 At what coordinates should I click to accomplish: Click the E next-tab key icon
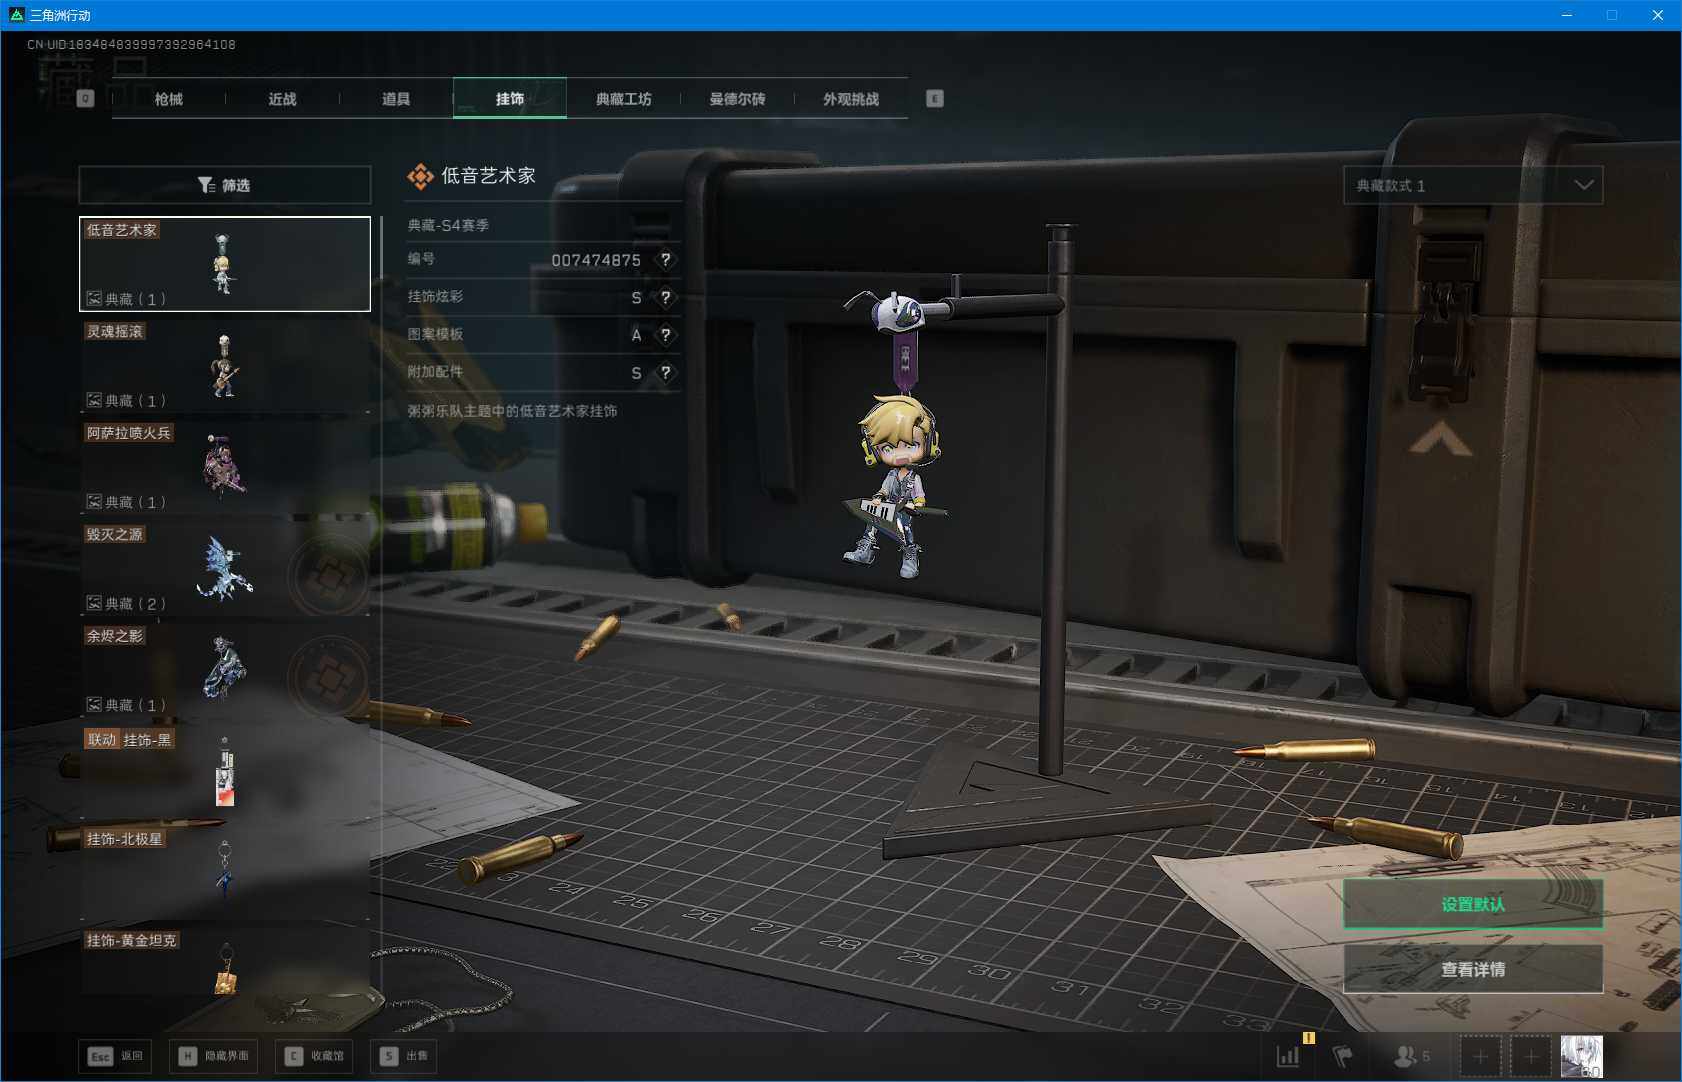coord(935,98)
